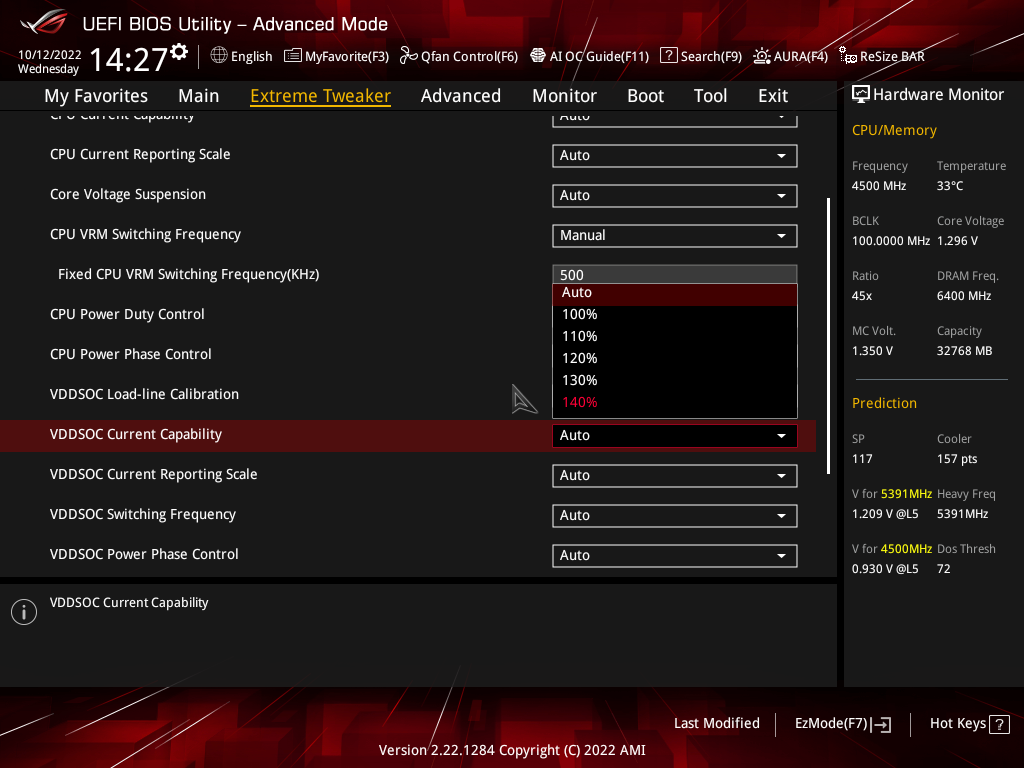
Task: Click the EzMode exit arrow icon
Action: pos(881,724)
